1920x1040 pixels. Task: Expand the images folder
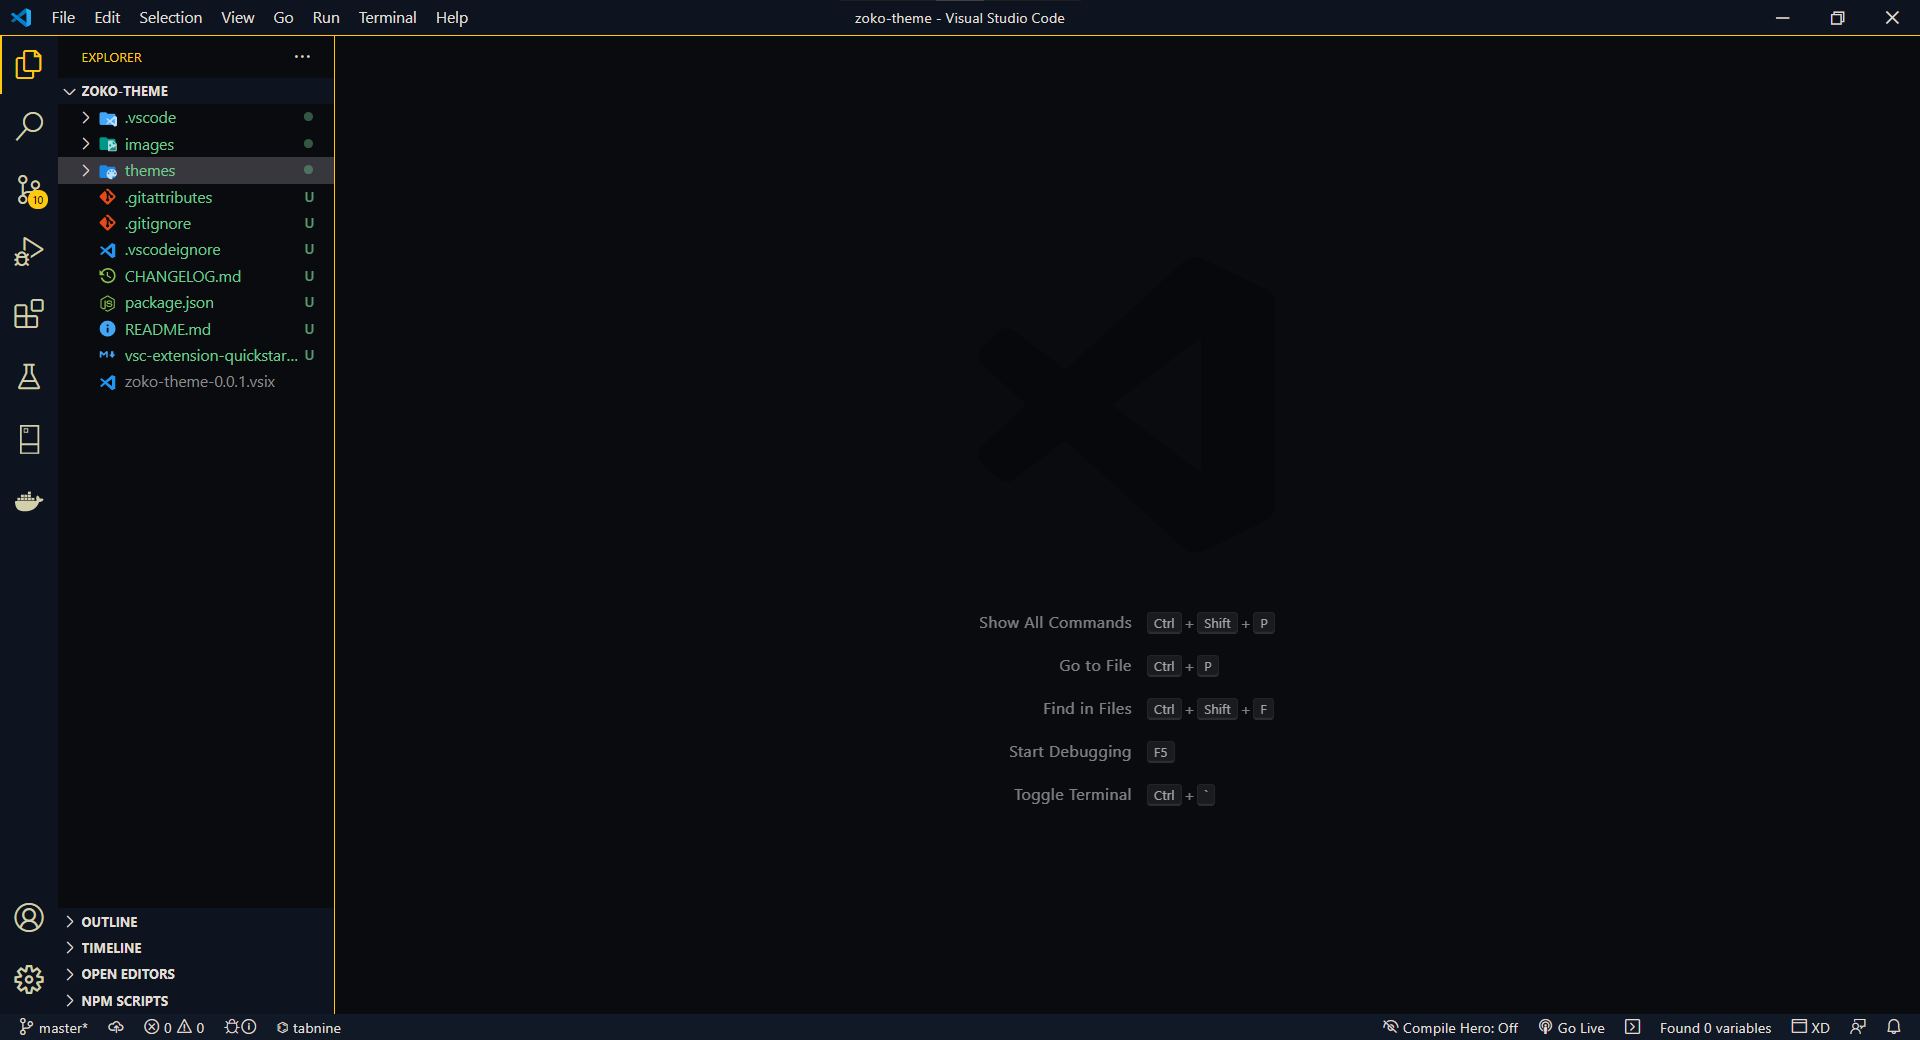196,144
